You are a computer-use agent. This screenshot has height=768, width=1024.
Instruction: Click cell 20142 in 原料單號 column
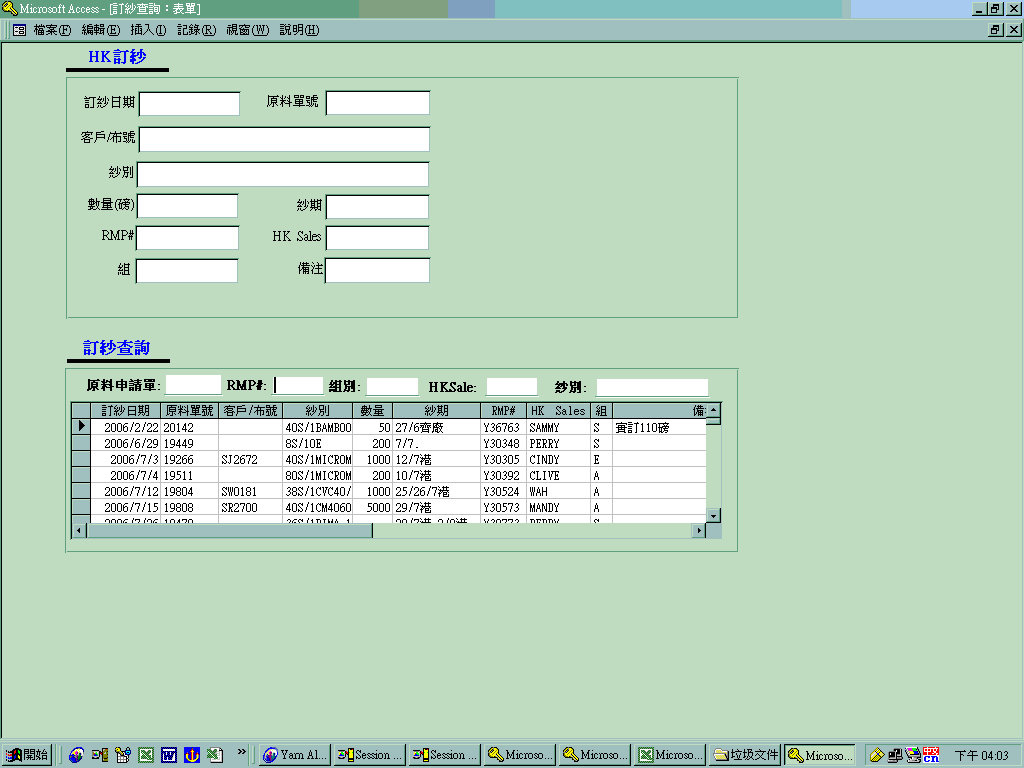[x=189, y=427]
